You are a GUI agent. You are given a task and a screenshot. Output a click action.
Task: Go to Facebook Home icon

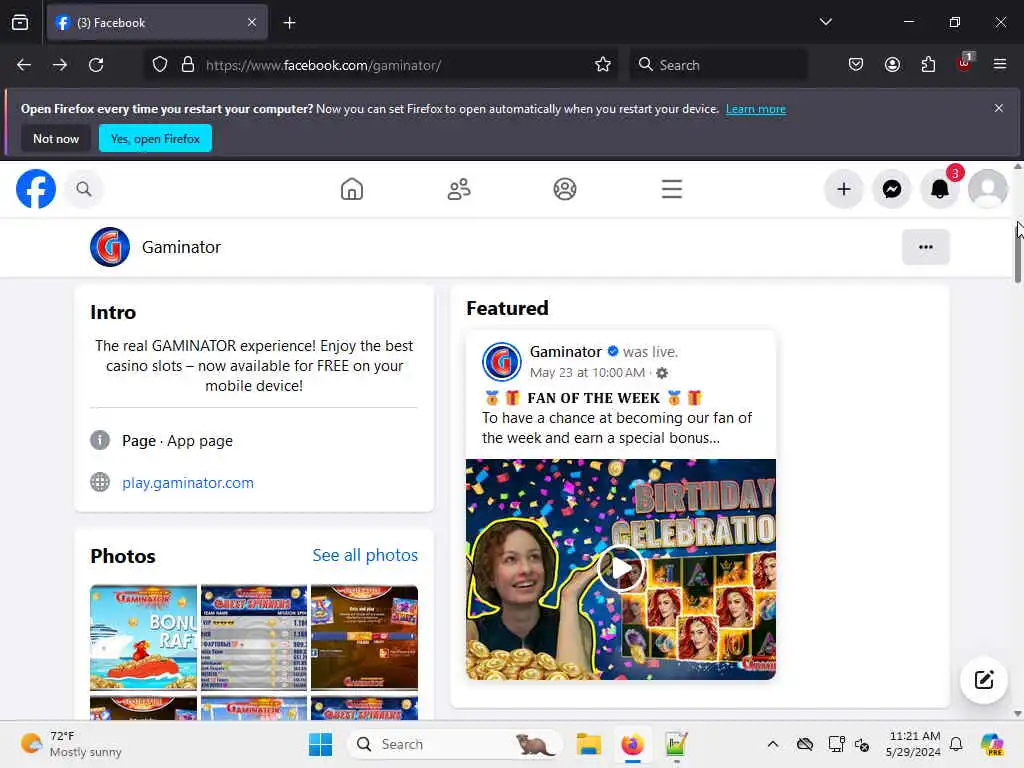coord(352,189)
